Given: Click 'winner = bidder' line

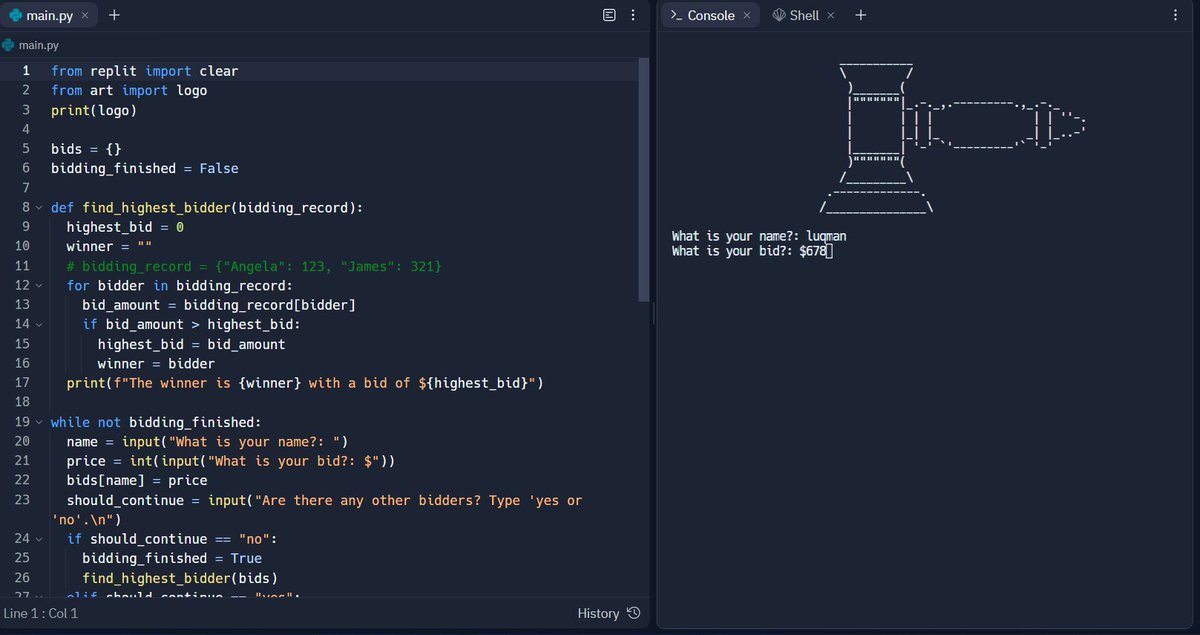Looking at the screenshot, I should point(156,364).
